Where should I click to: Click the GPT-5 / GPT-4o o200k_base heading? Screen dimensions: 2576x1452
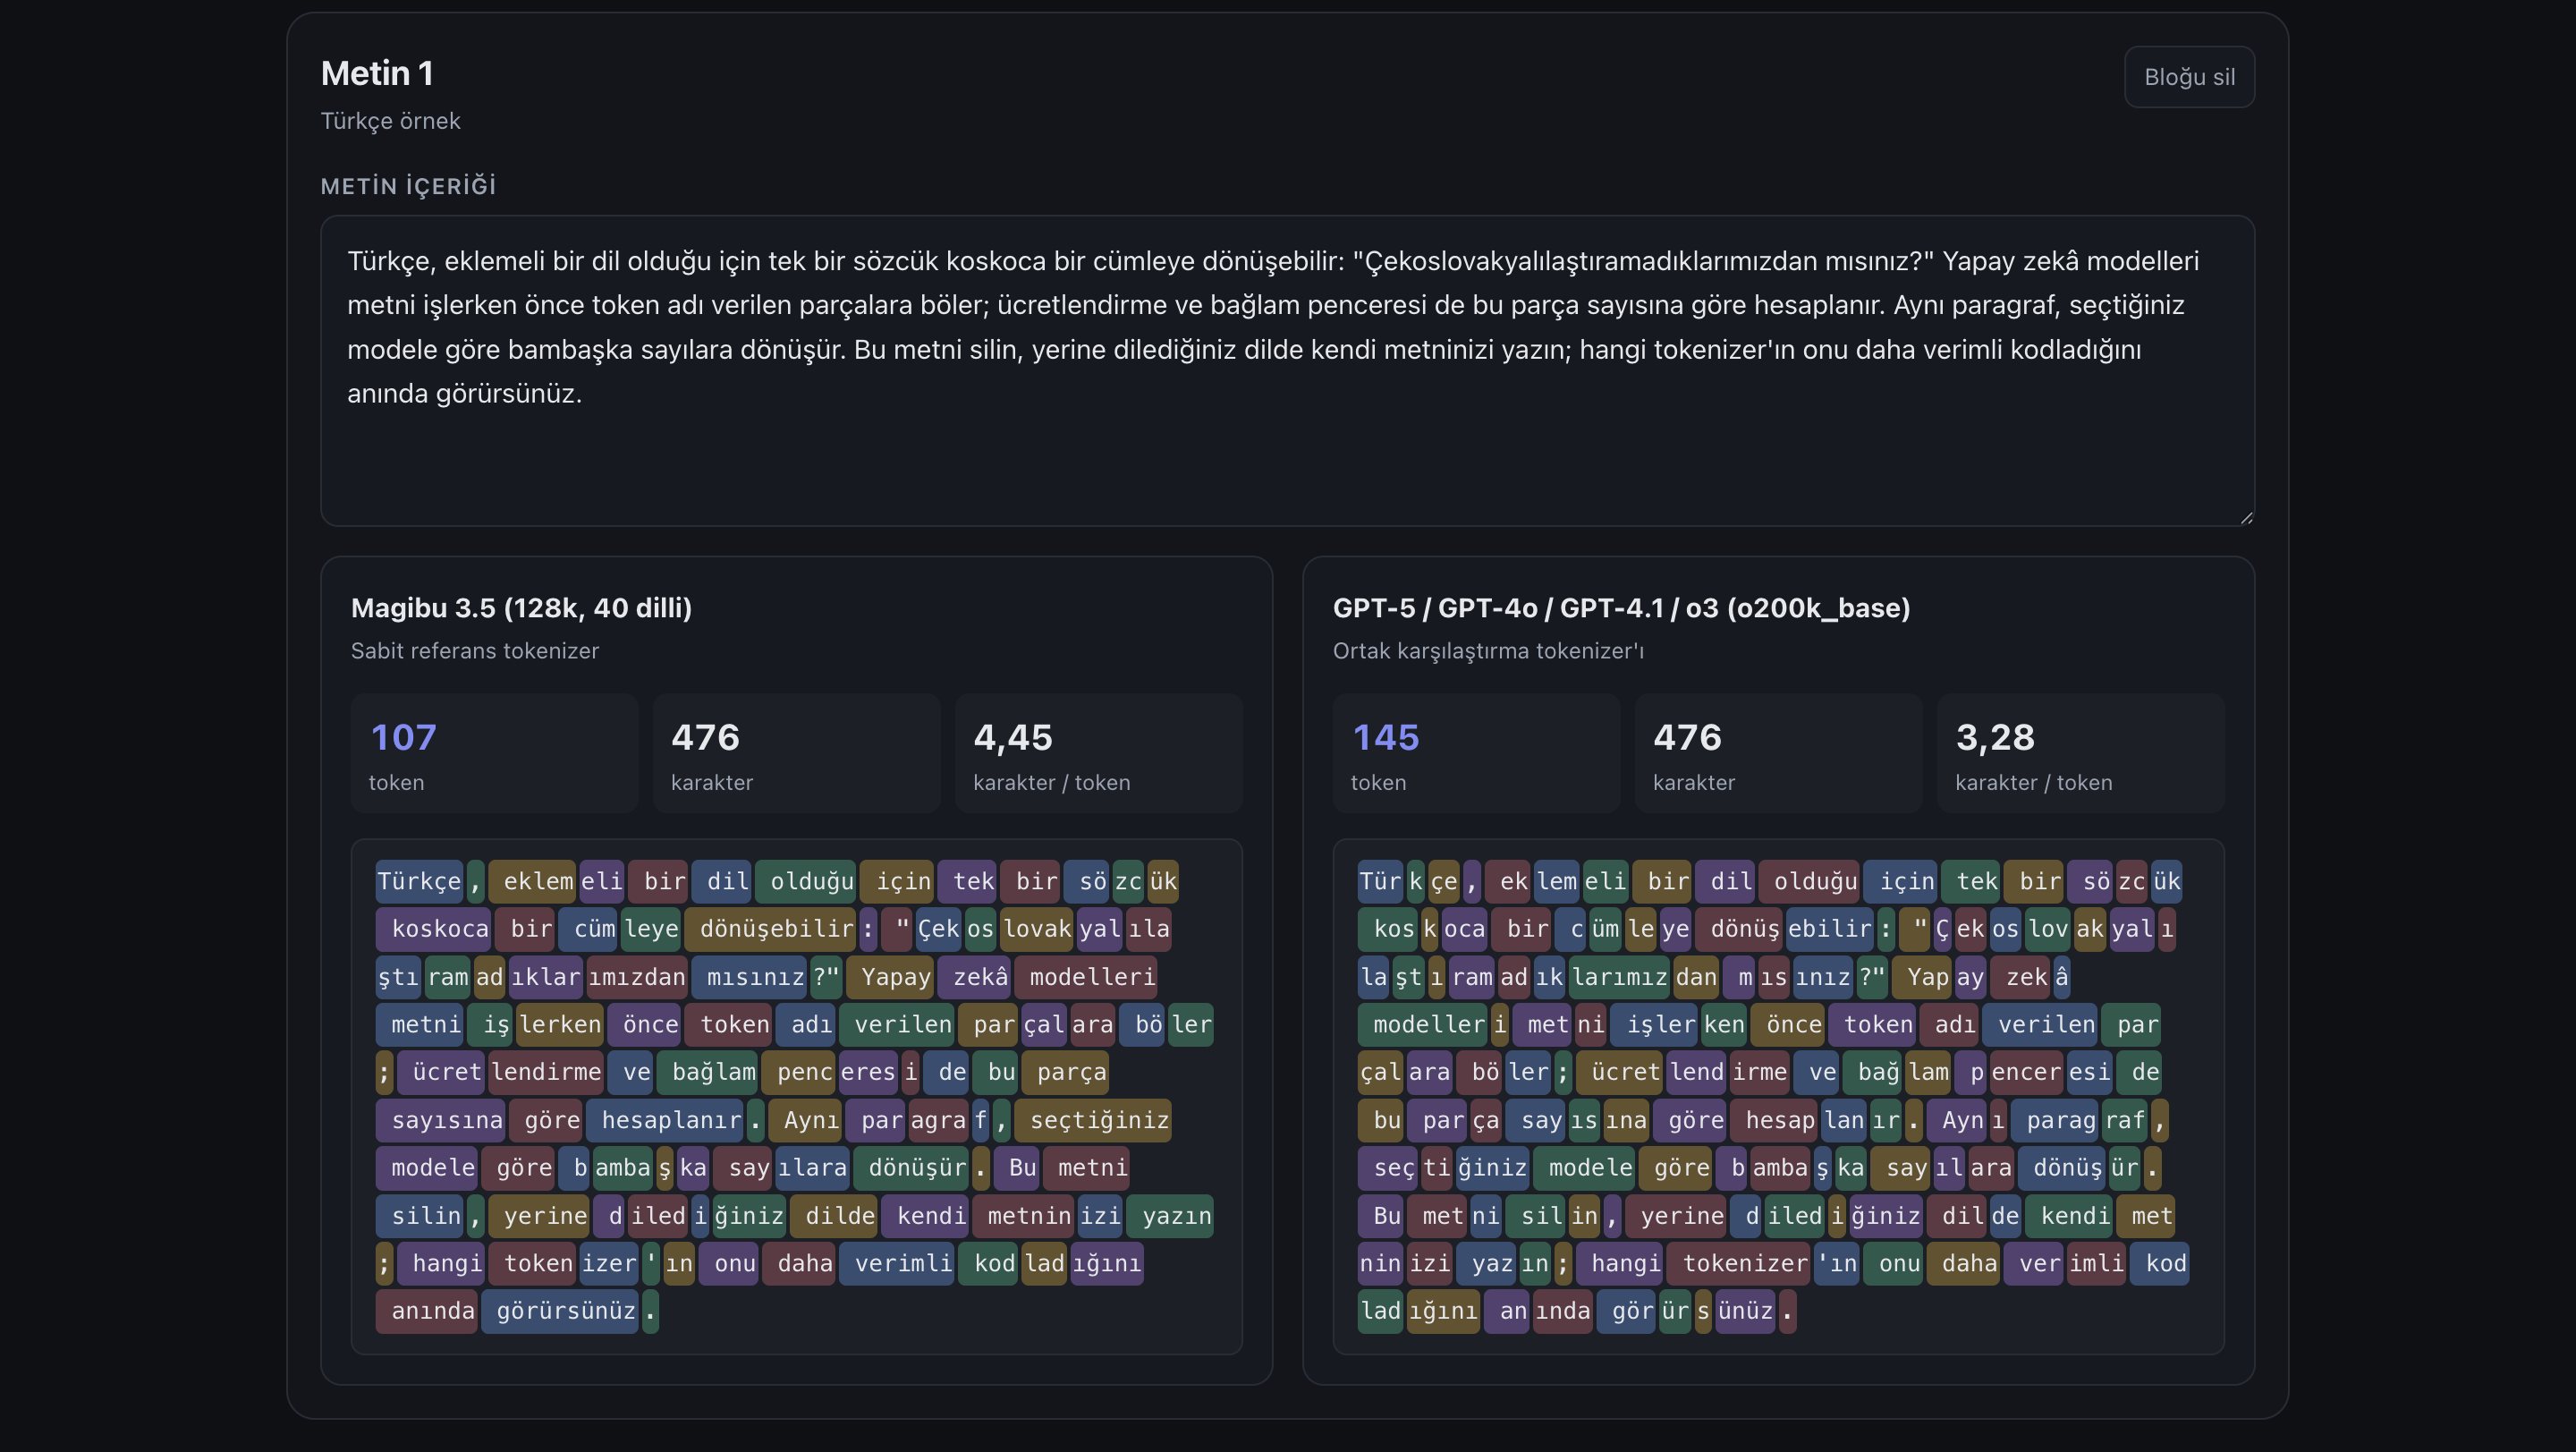tap(1621, 608)
